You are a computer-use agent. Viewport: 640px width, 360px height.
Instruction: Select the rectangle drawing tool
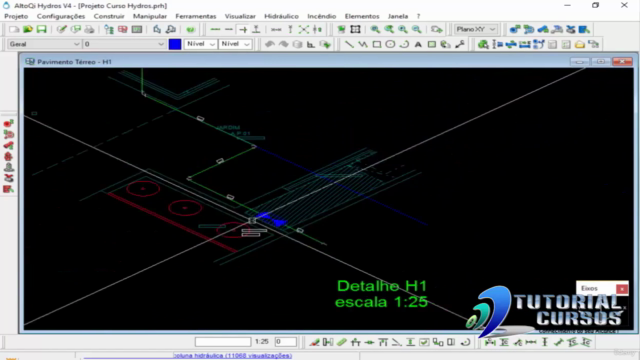click(x=377, y=44)
